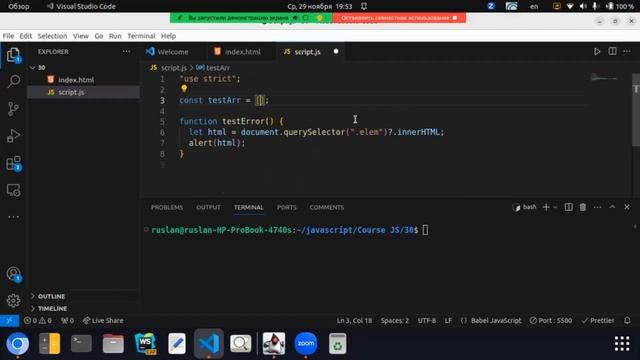Open the Search view in activity bar
Viewport: 640px width, 360px height.
coord(13,81)
